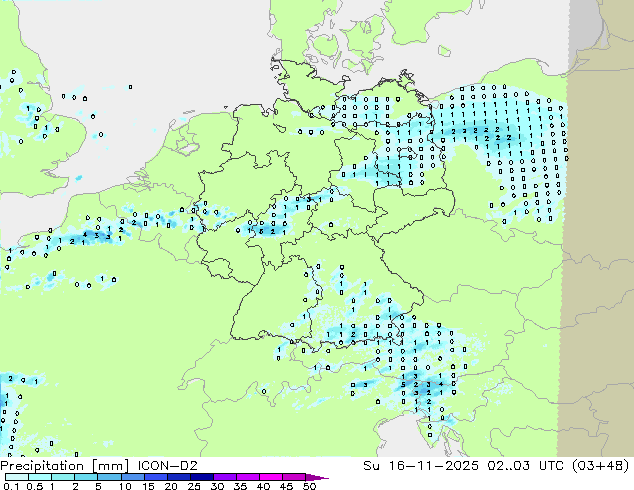Viewport: 634px width, 490px height.
Task: Click the '0.5' legend tick label
Action: pos(35,486)
